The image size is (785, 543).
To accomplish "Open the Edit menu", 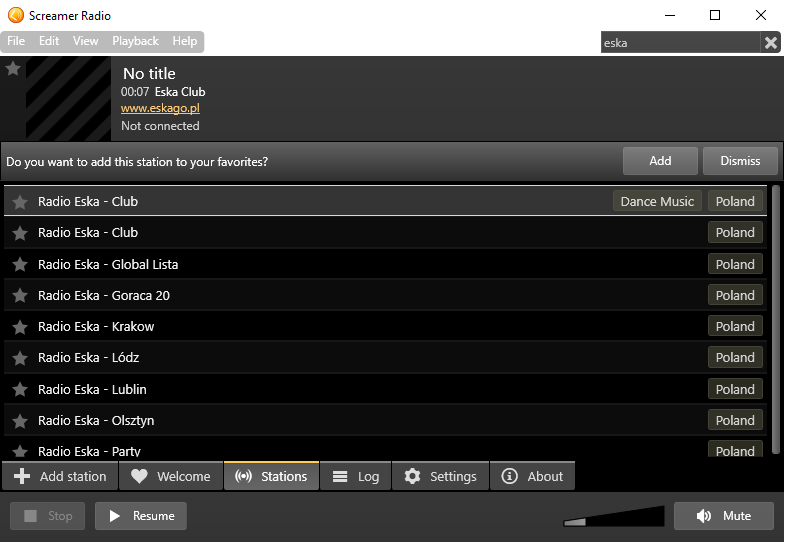I will point(49,41).
